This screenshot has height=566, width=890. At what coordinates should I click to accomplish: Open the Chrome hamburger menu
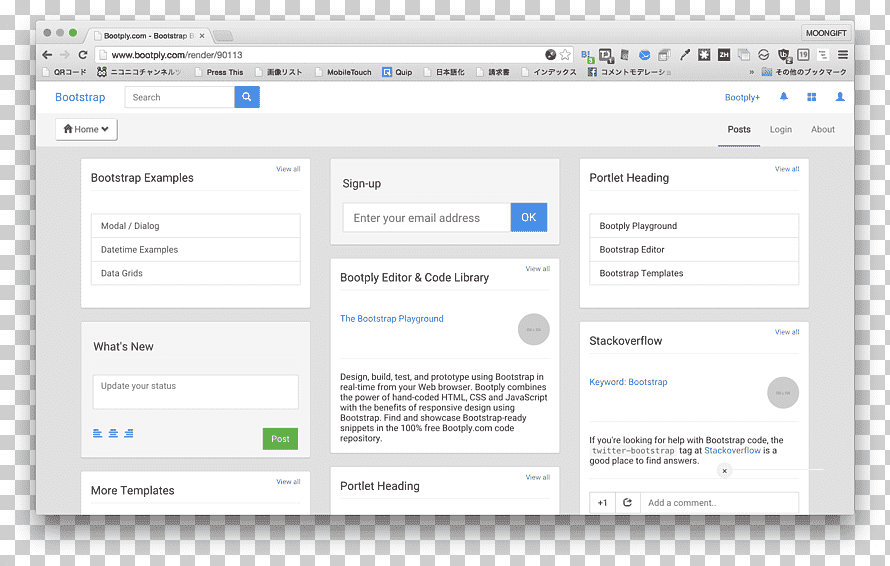843,54
